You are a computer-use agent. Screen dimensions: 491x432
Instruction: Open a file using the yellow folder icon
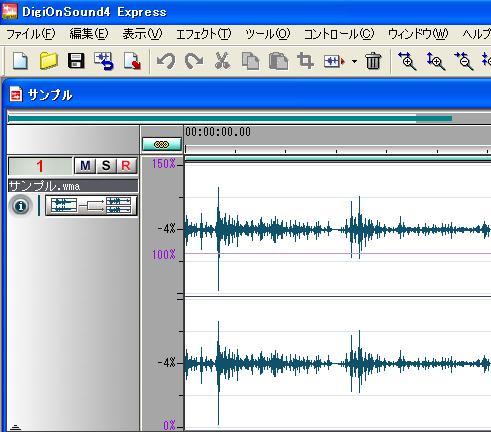49,61
